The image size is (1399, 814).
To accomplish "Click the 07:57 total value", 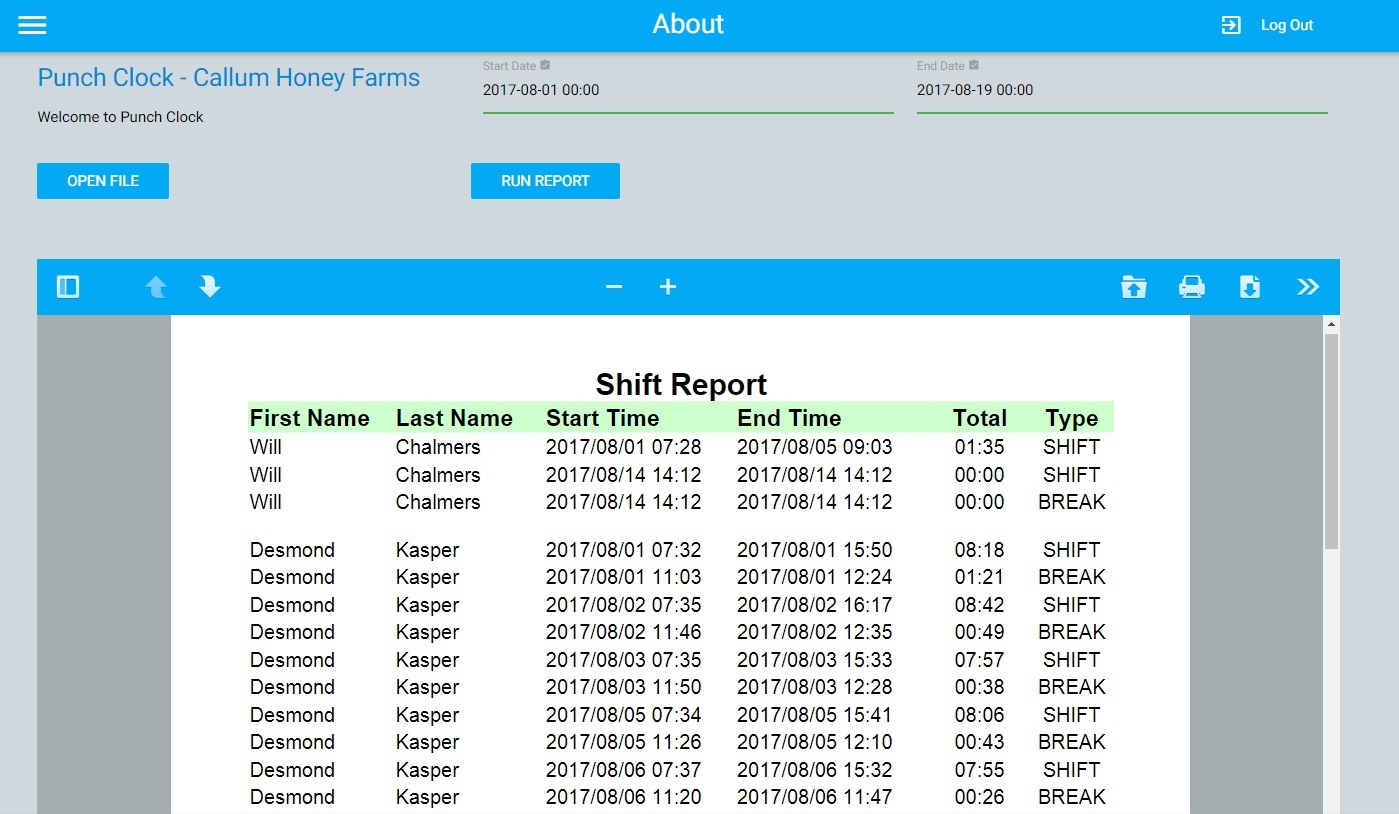I will pos(980,660).
